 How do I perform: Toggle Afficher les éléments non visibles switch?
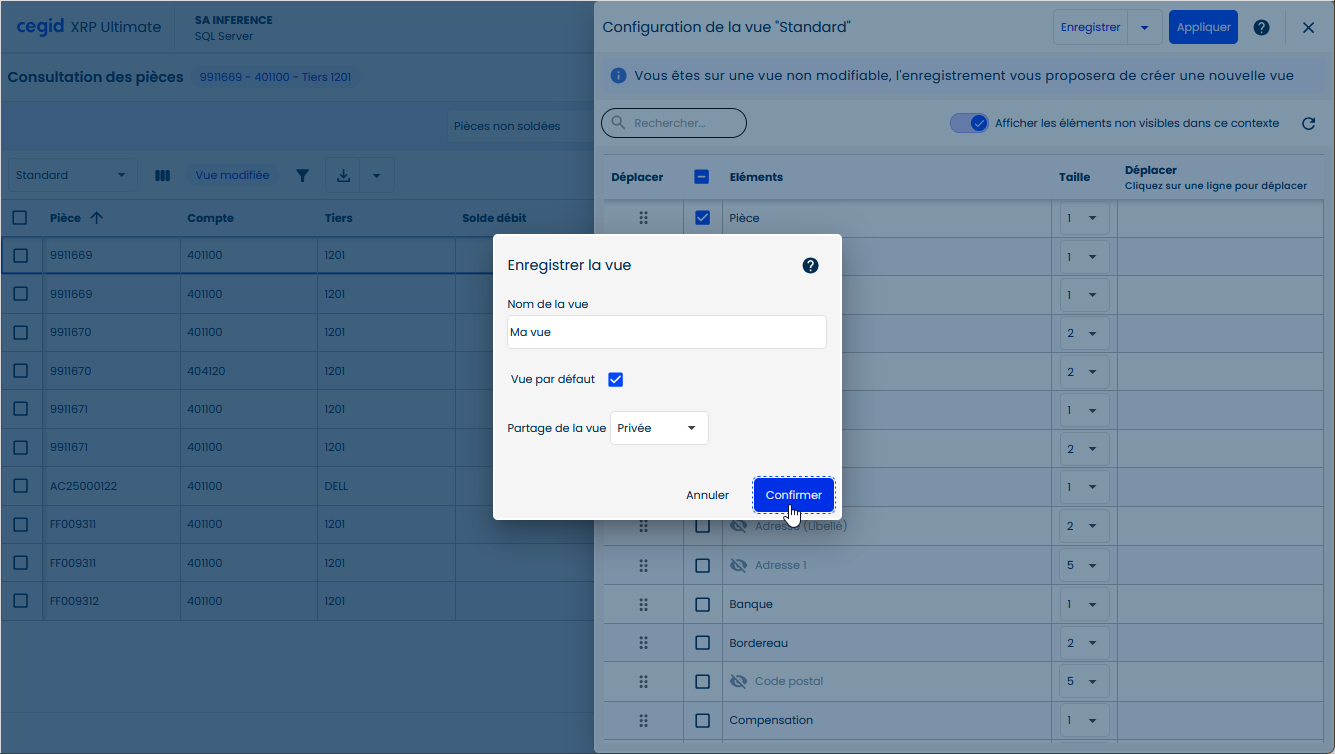point(968,123)
